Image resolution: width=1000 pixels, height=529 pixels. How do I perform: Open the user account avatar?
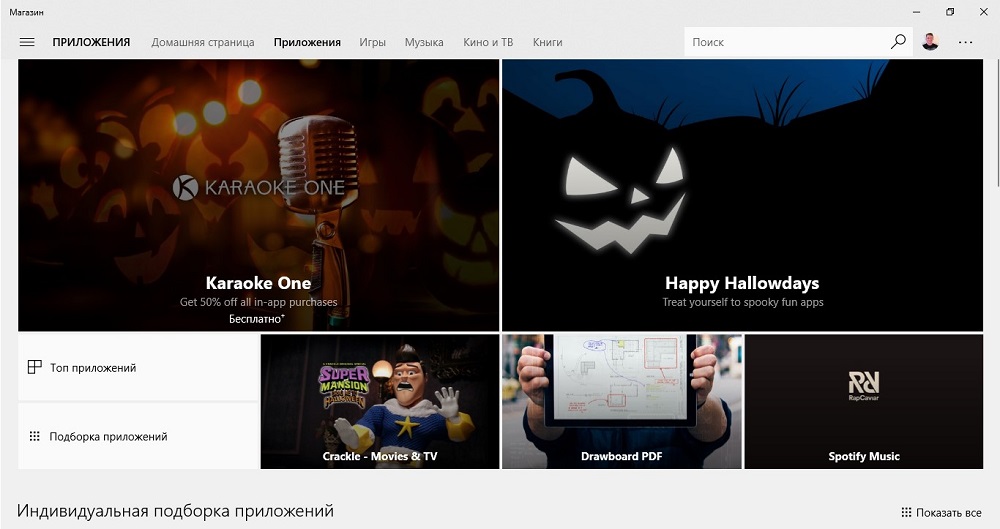click(930, 42)
